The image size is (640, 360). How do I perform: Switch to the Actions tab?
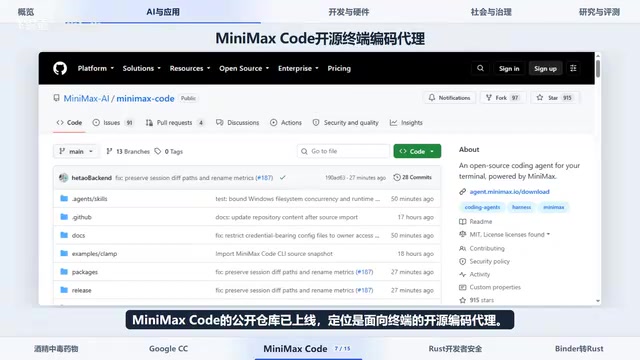(286, 122)
